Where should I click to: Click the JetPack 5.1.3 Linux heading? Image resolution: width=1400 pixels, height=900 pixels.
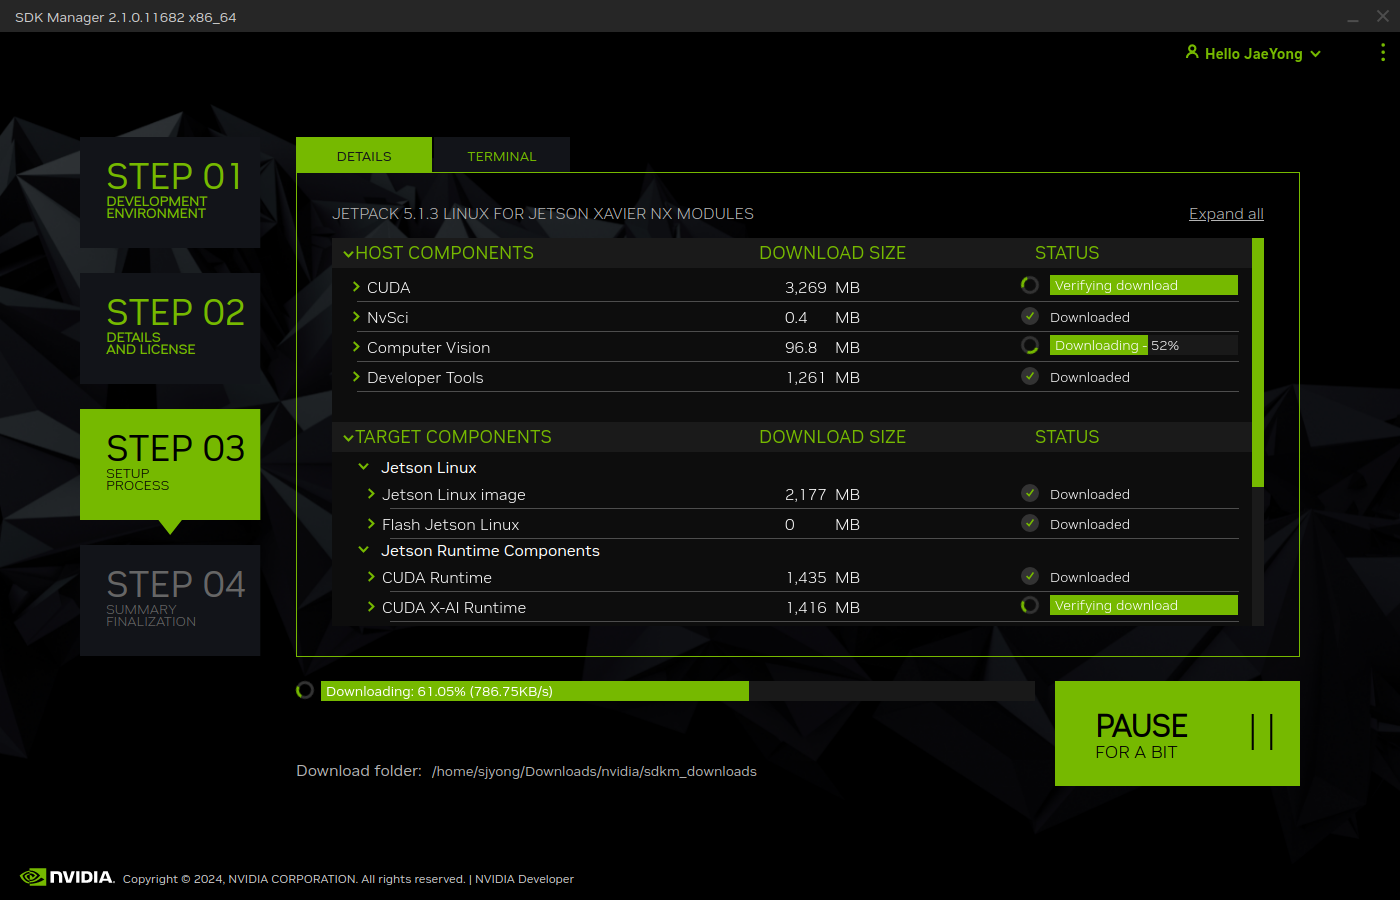[543, 214]
